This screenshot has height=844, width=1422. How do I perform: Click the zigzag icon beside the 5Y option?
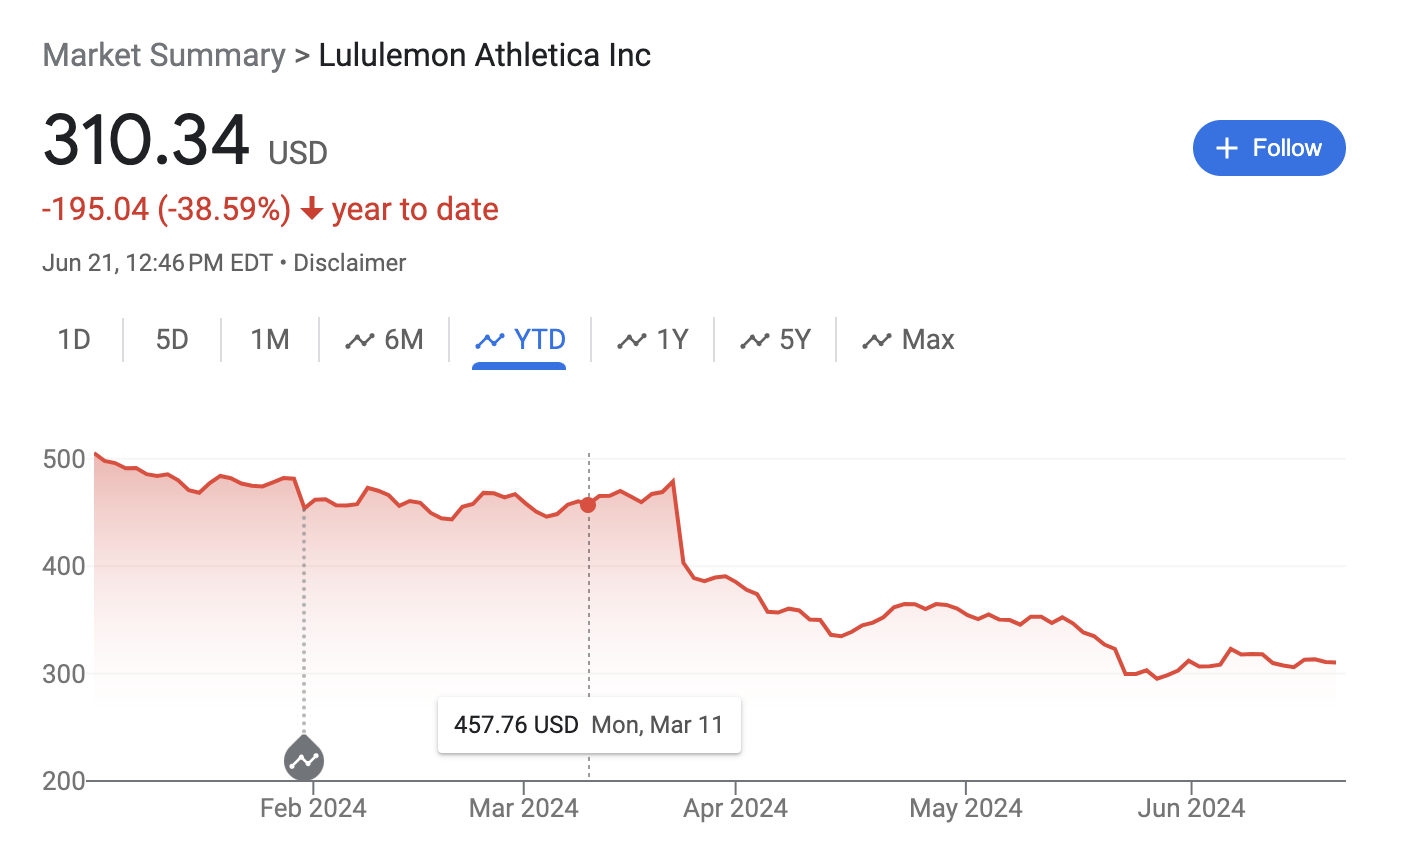tap(753, 340)
